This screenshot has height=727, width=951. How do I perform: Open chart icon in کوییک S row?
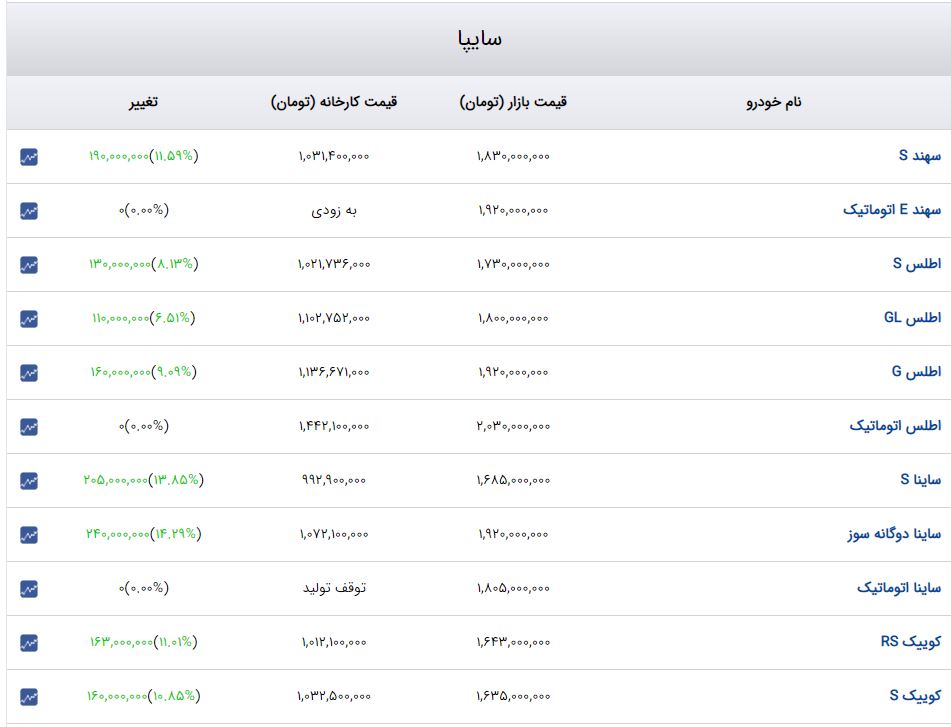click(29, 697)
